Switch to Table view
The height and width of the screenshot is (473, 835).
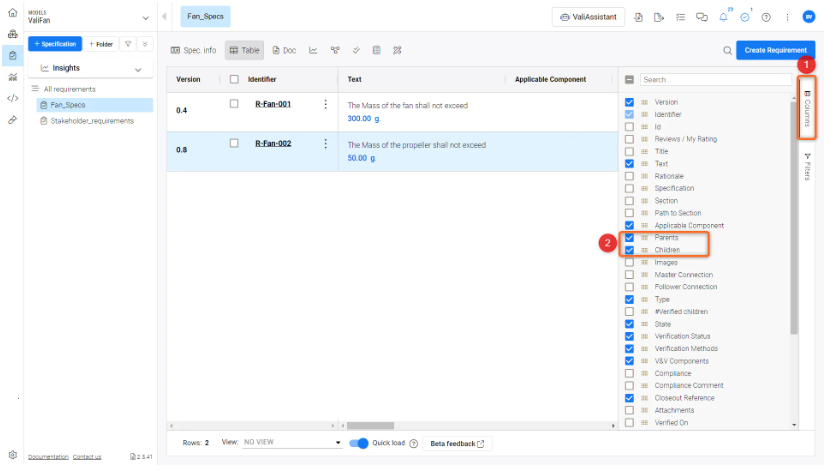pyautogui.click(x=244, y=50)
